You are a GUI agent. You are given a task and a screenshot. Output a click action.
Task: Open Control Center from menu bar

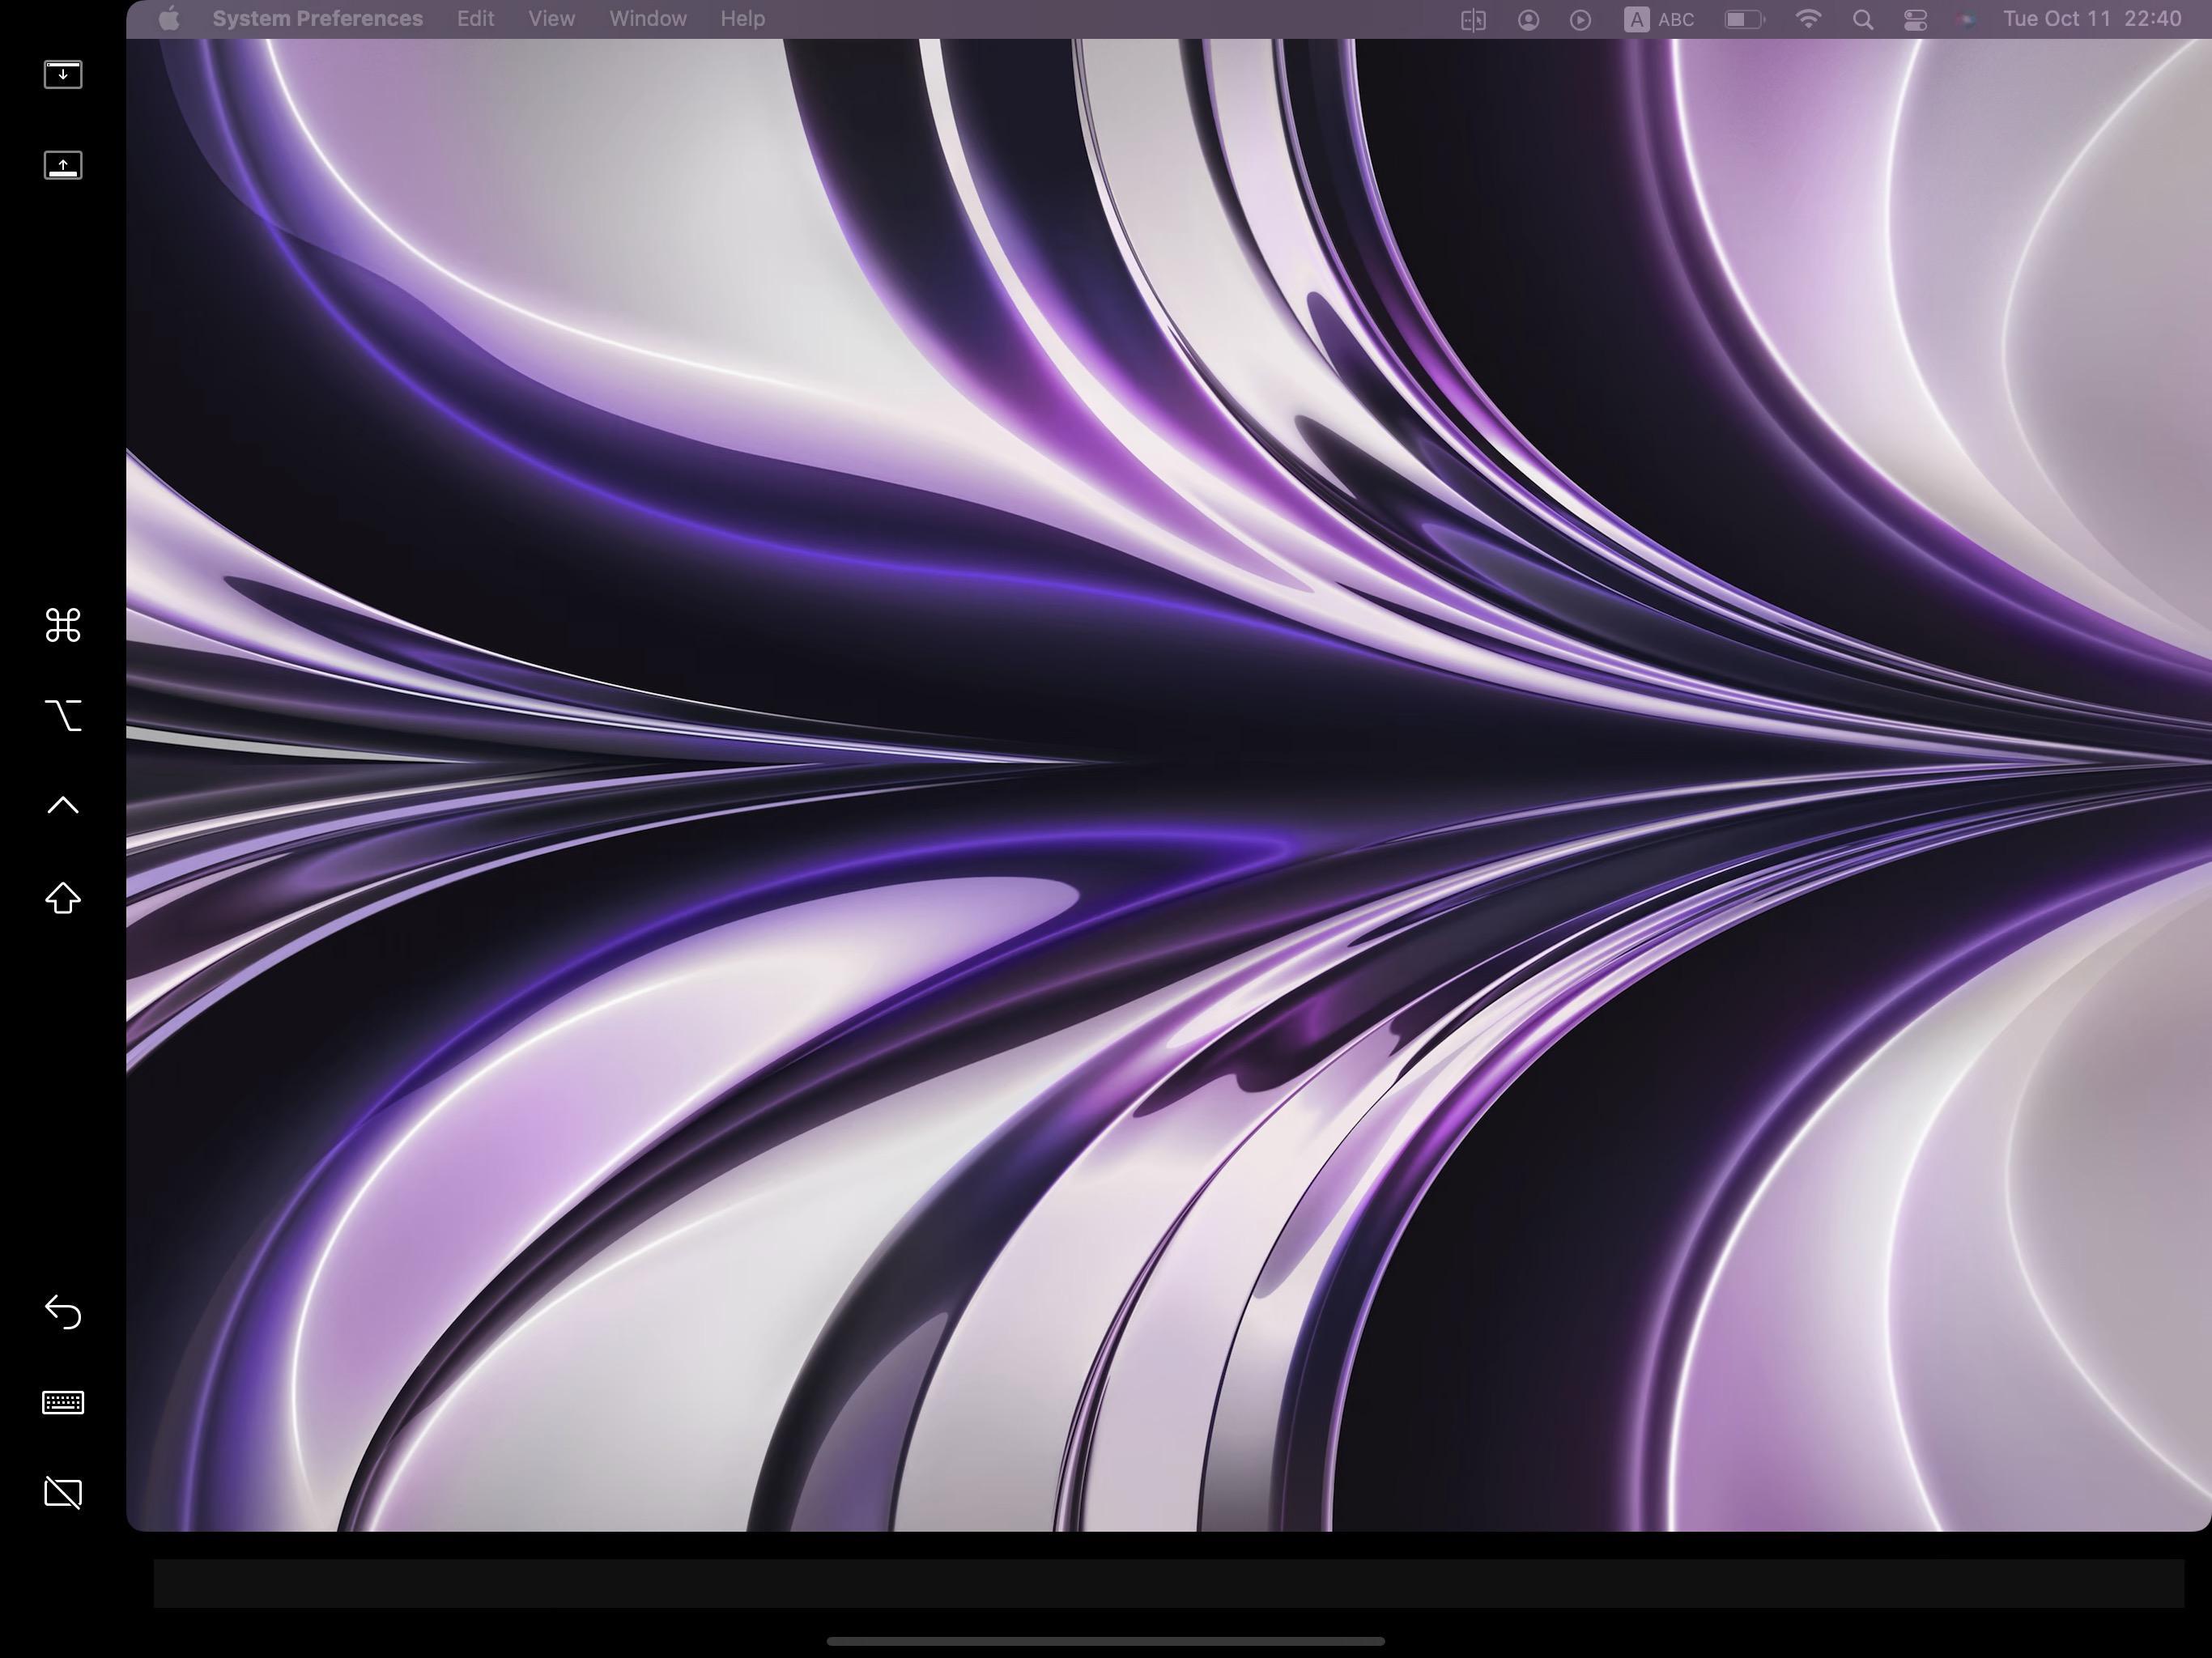pyautogui.click(x=1915, y=19)
